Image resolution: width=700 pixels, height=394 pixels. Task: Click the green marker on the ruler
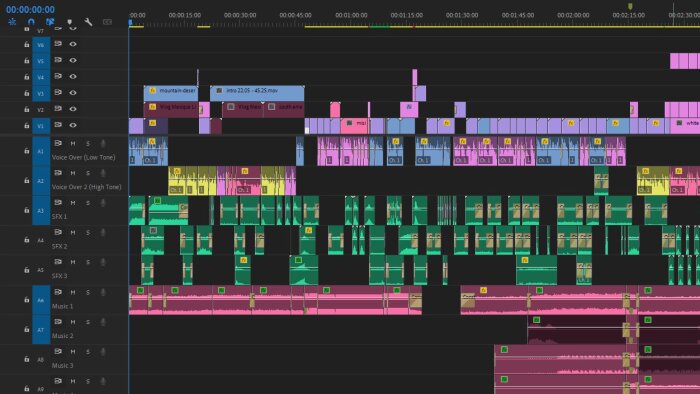coord(630,6)
